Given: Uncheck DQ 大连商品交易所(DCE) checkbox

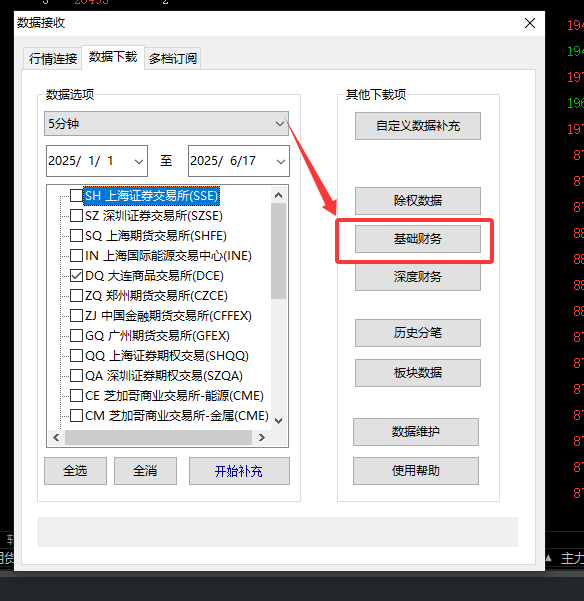Looking at the screenshot, I should pos(76,275).
